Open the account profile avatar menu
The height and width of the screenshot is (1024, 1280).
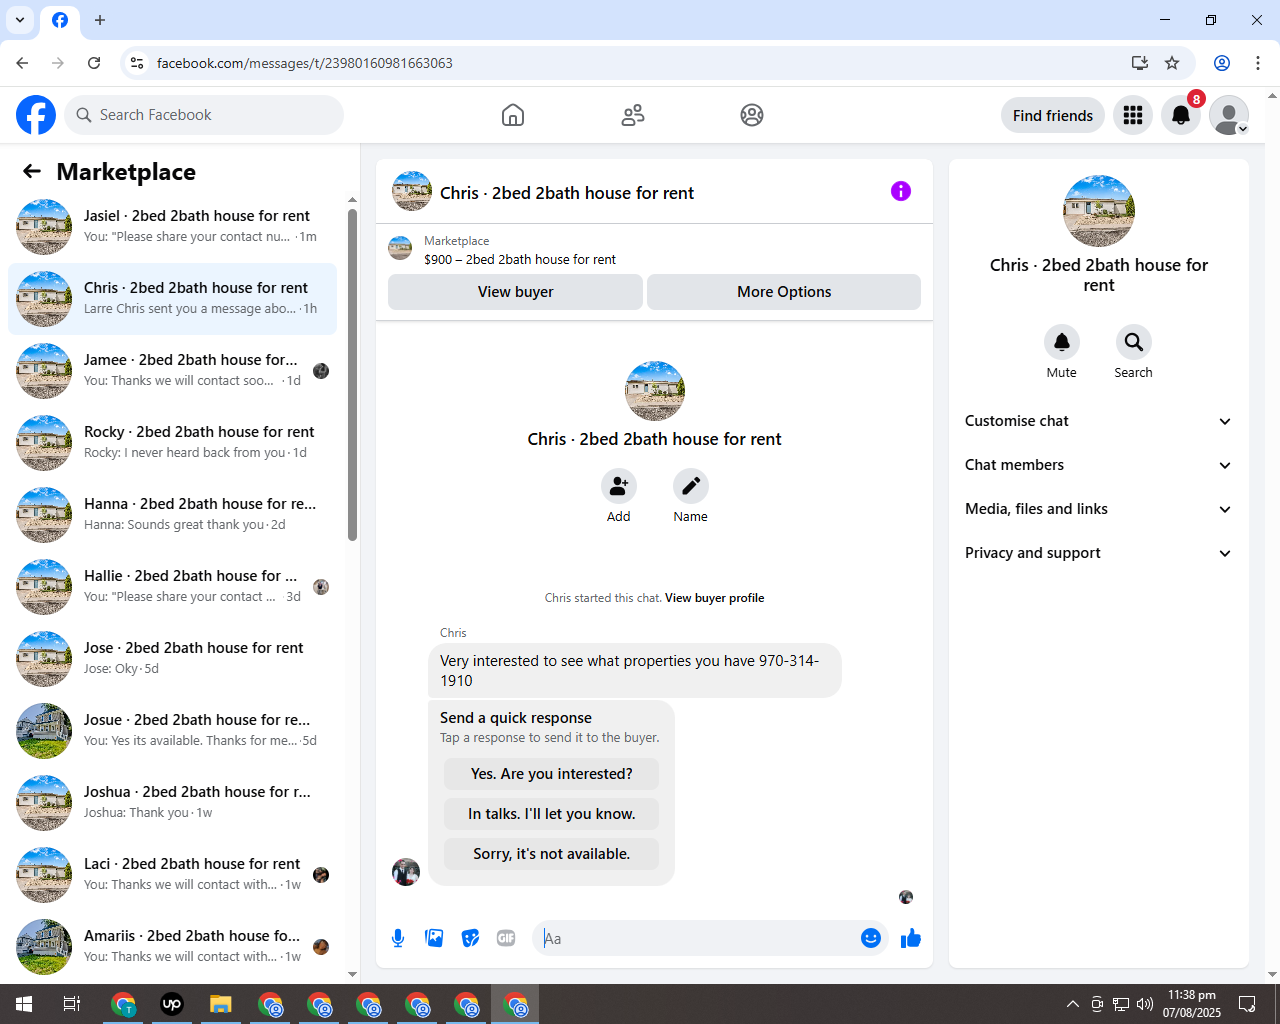tap(1229, 115)
